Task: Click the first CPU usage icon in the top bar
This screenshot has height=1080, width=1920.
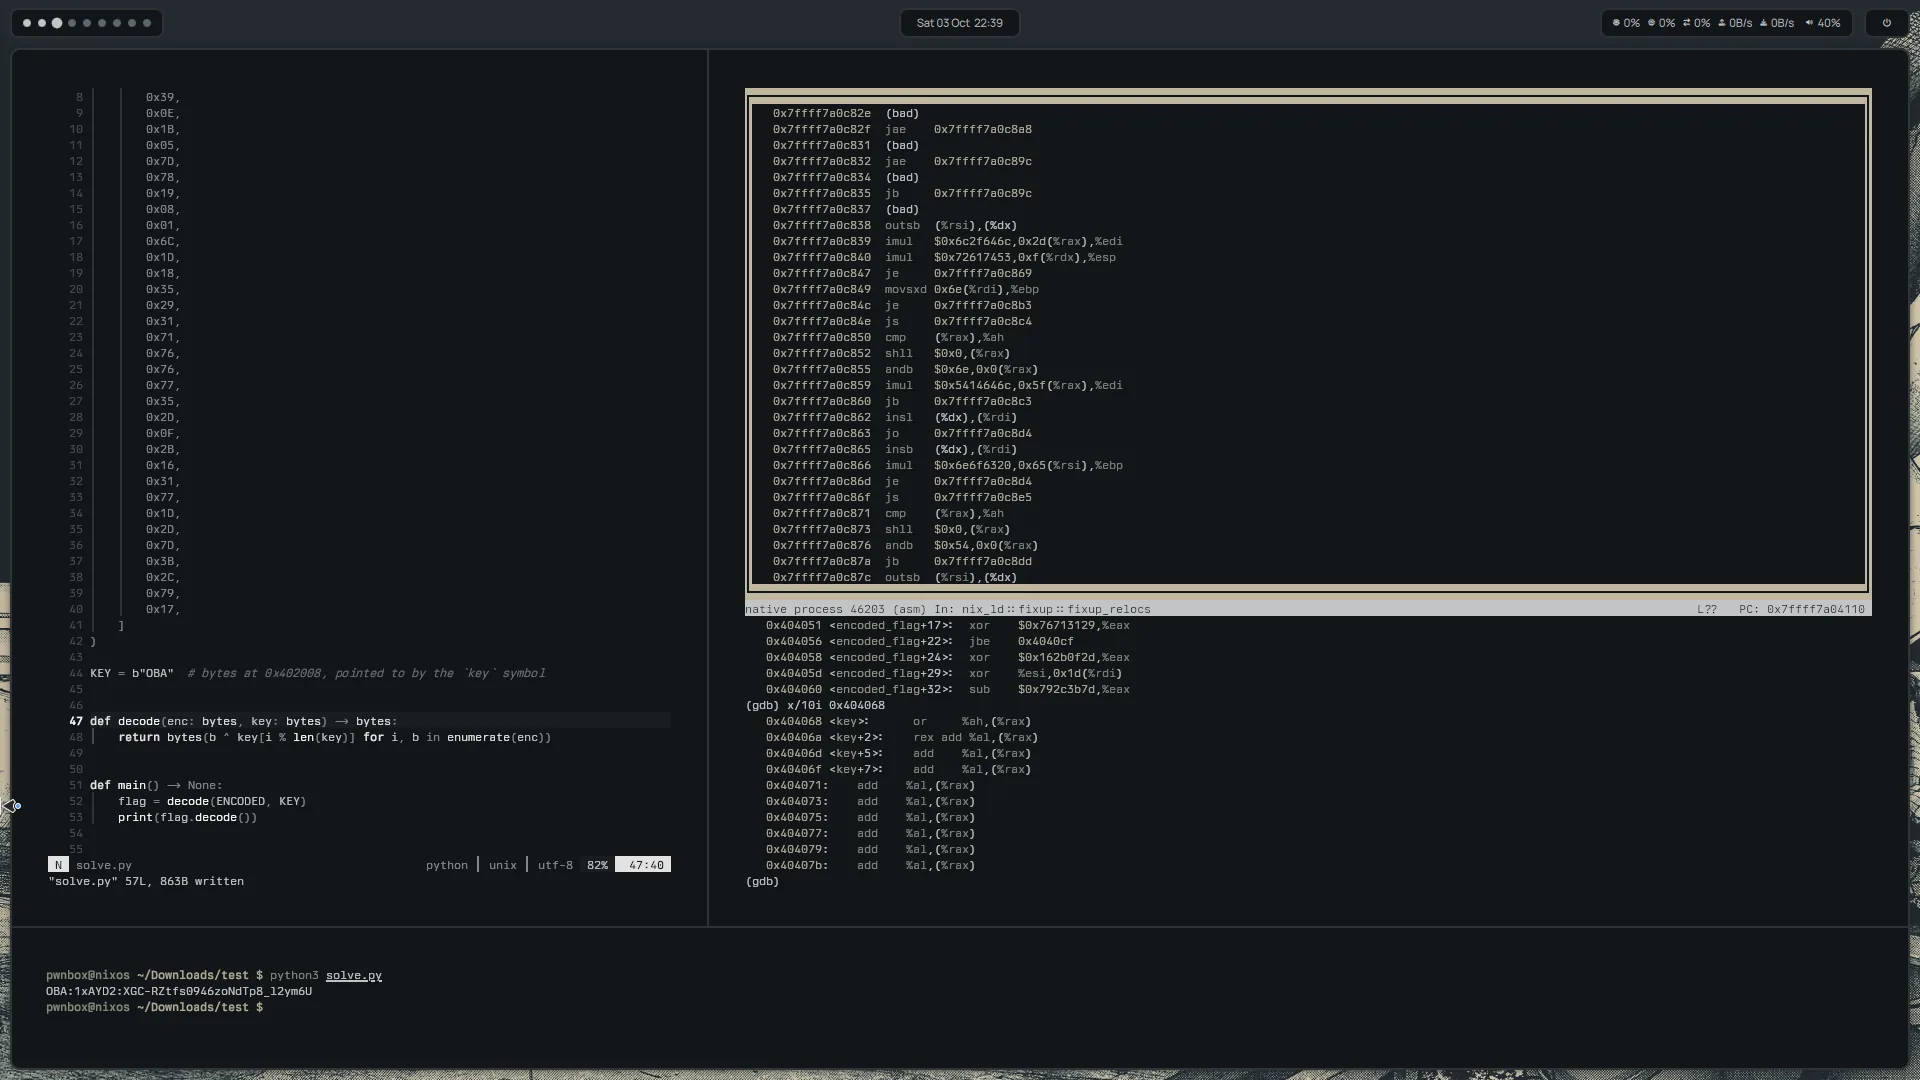Action: pos(1616,23)
